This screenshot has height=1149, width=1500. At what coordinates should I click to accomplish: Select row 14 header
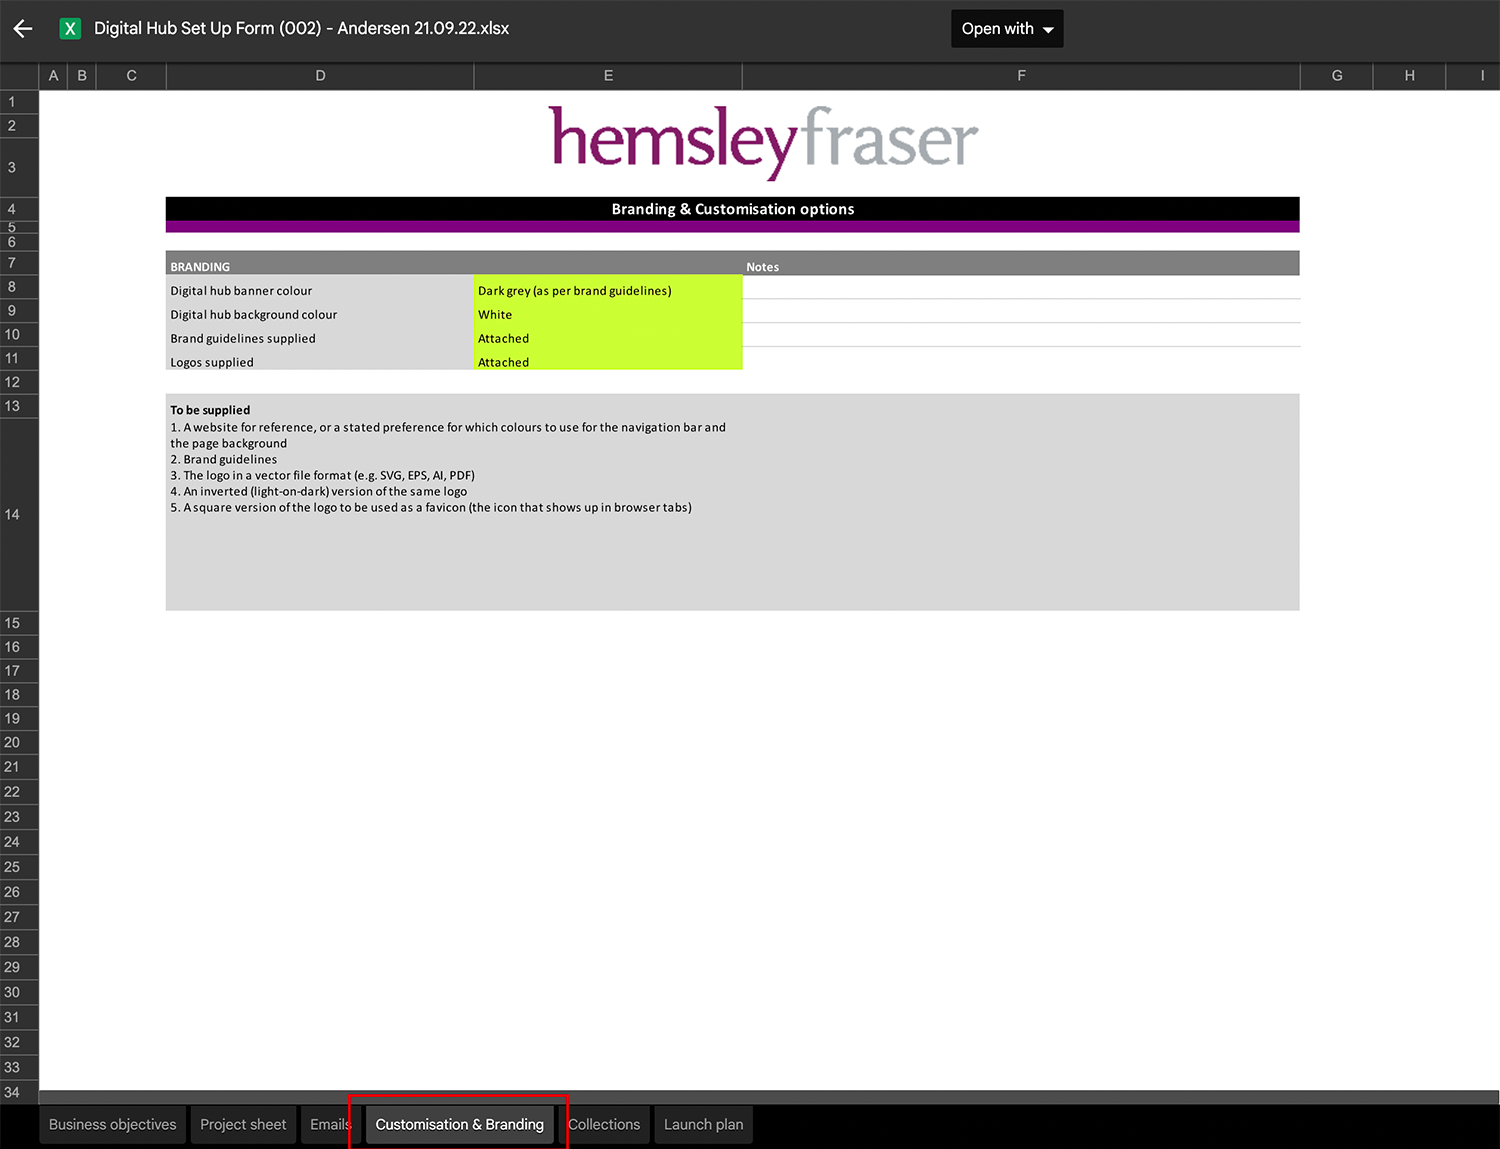coord(19,514)
